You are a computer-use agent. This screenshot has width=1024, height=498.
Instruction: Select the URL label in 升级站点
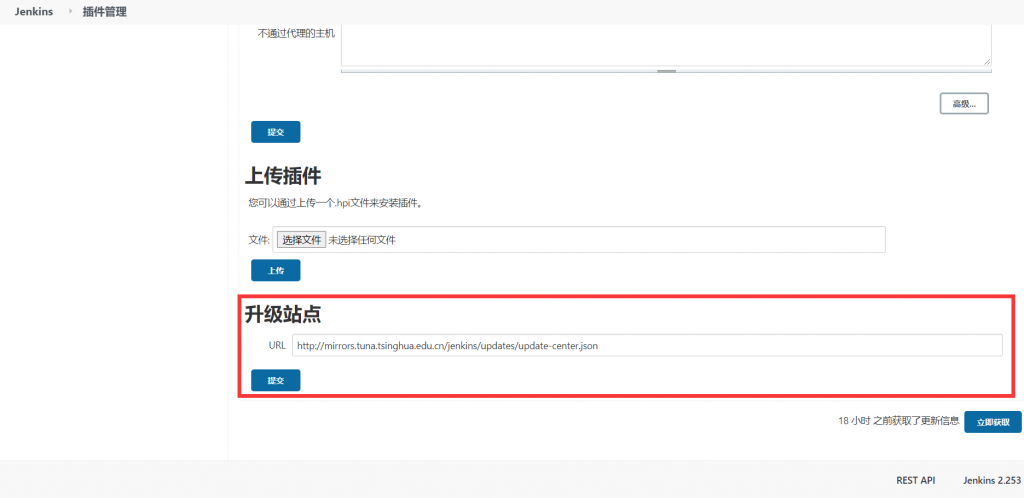pyautogui.click(x=277, y=345)
